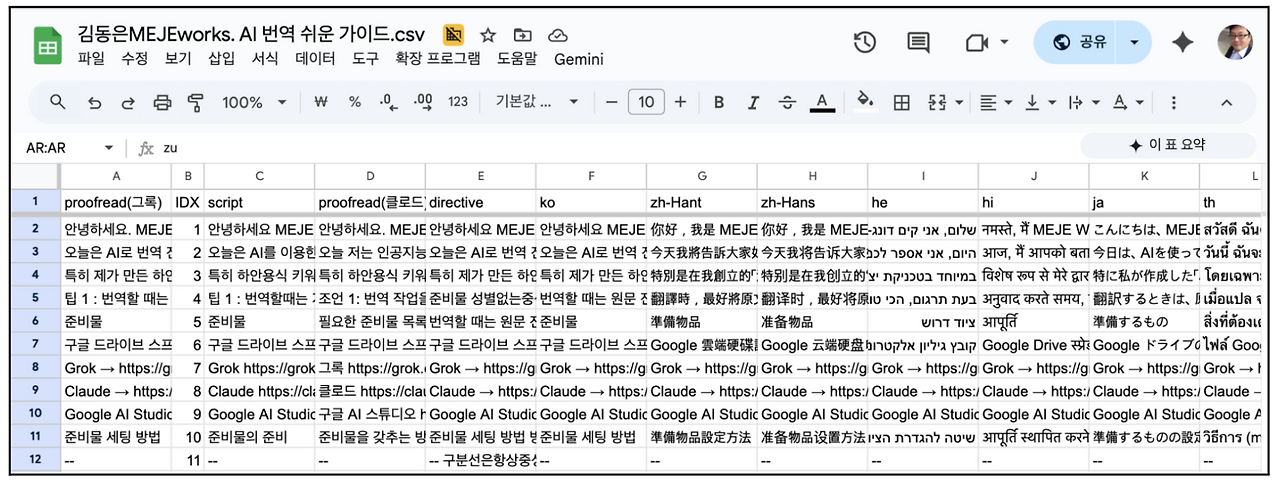Decrease the font size

611,102
